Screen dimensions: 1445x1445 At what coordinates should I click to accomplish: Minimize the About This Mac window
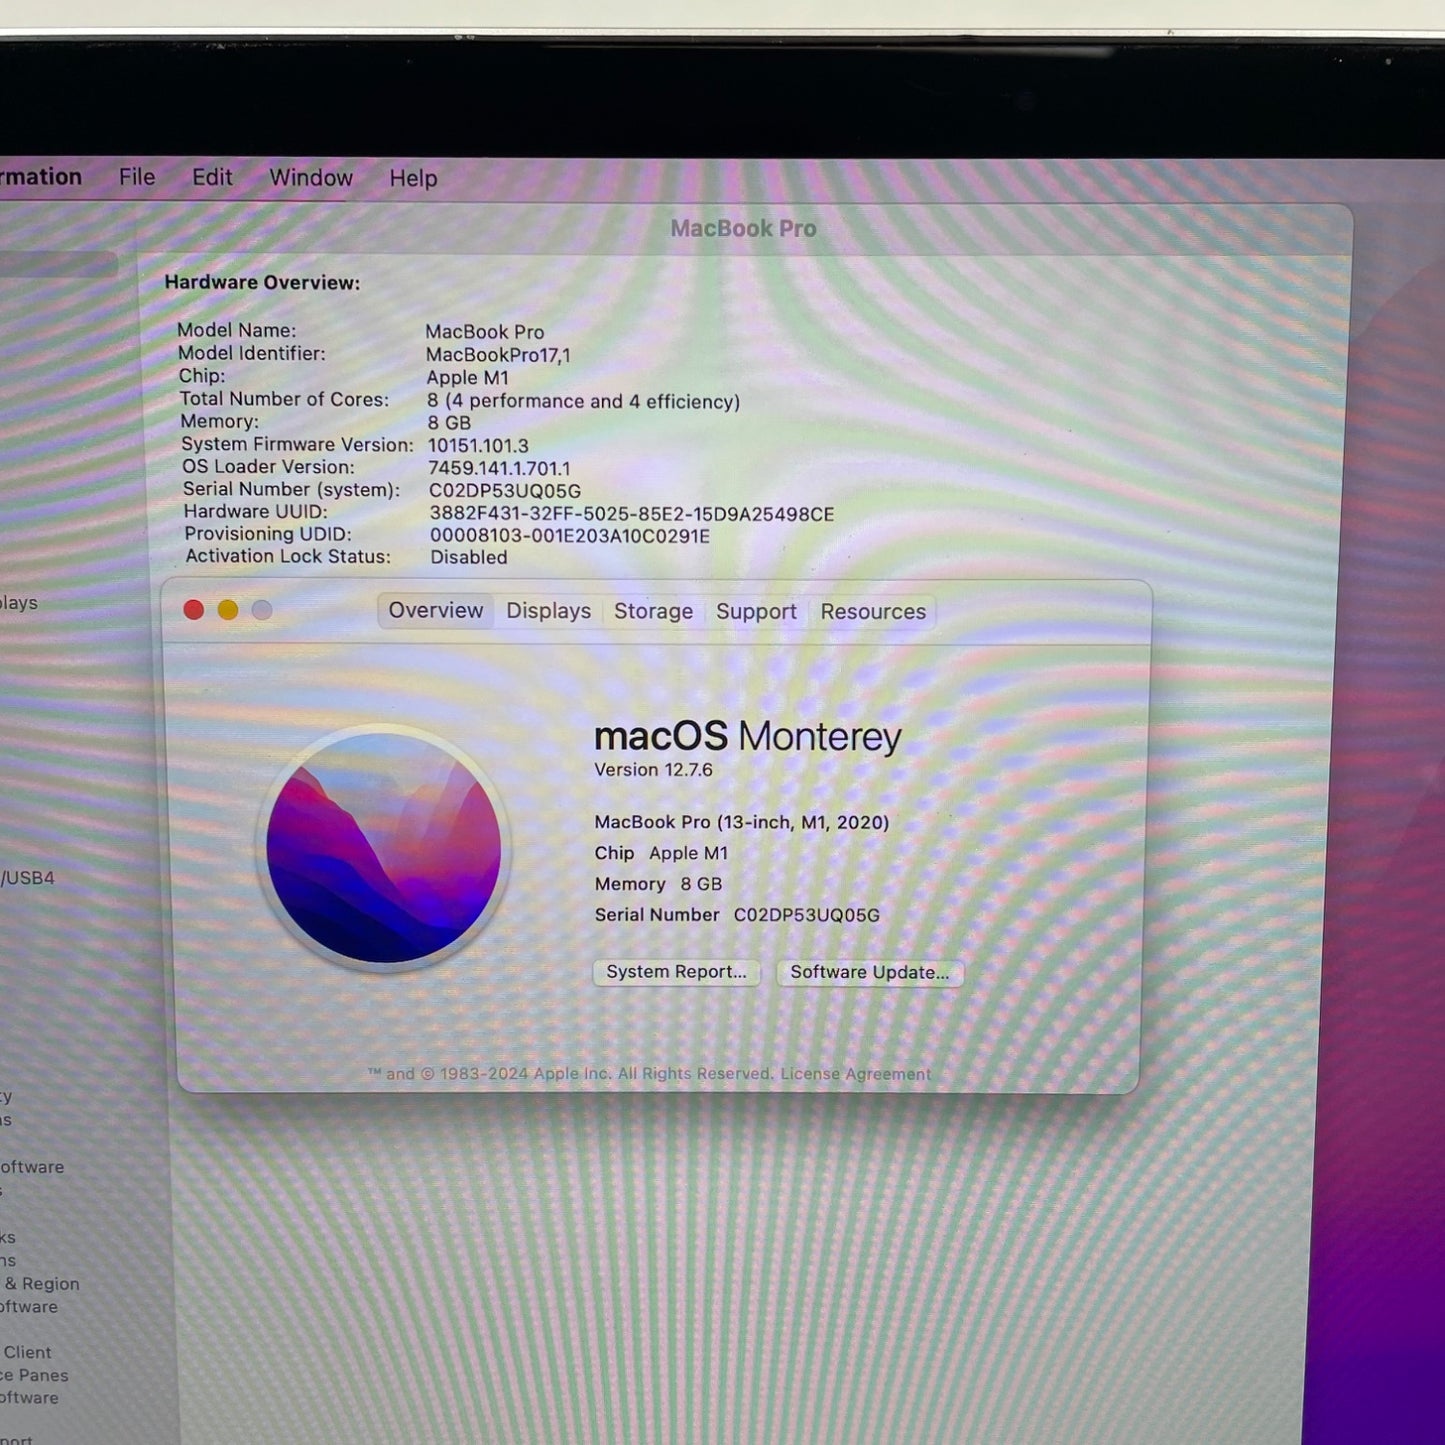(x=228, y=610)
